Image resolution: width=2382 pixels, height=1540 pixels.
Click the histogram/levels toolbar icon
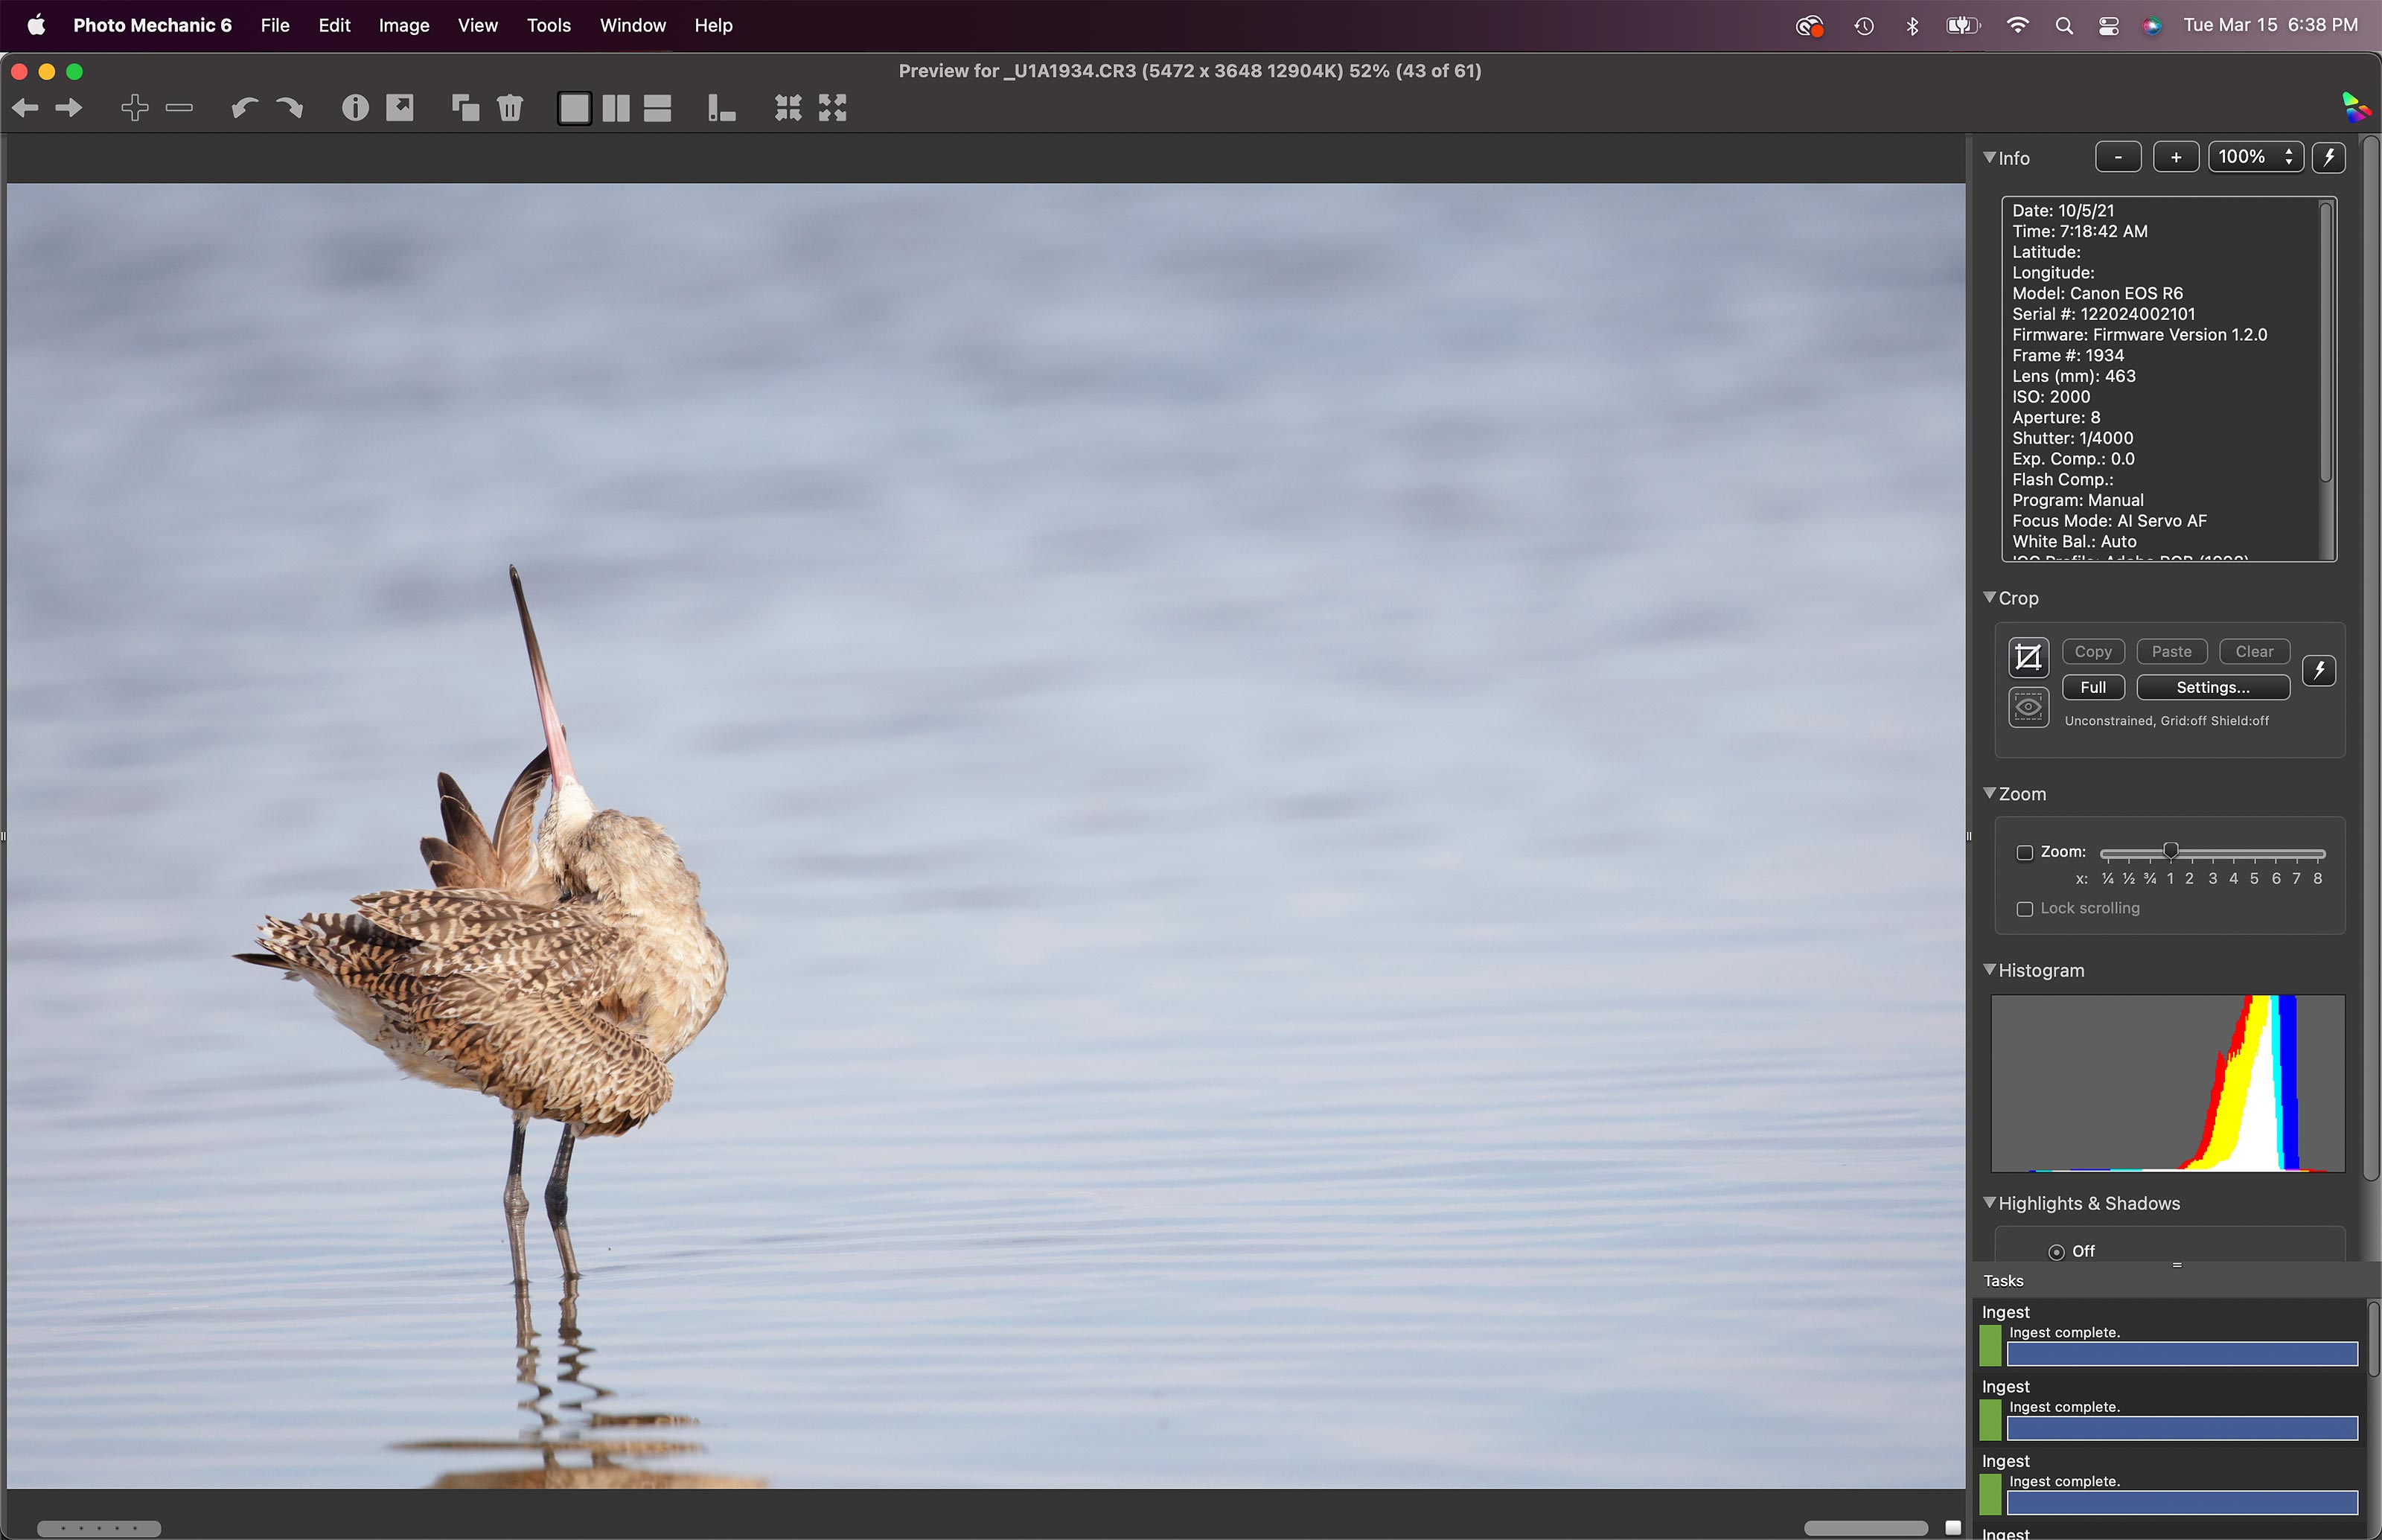click(721, 108)
